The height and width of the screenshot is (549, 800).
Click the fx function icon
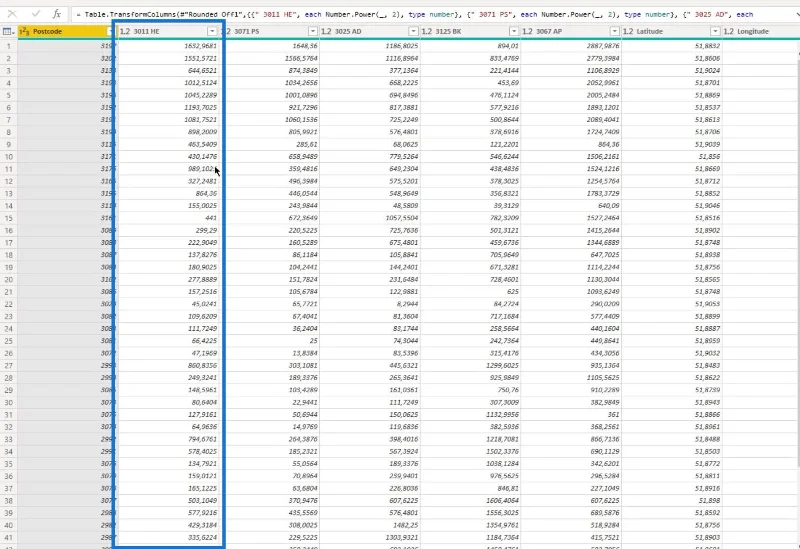57,14
